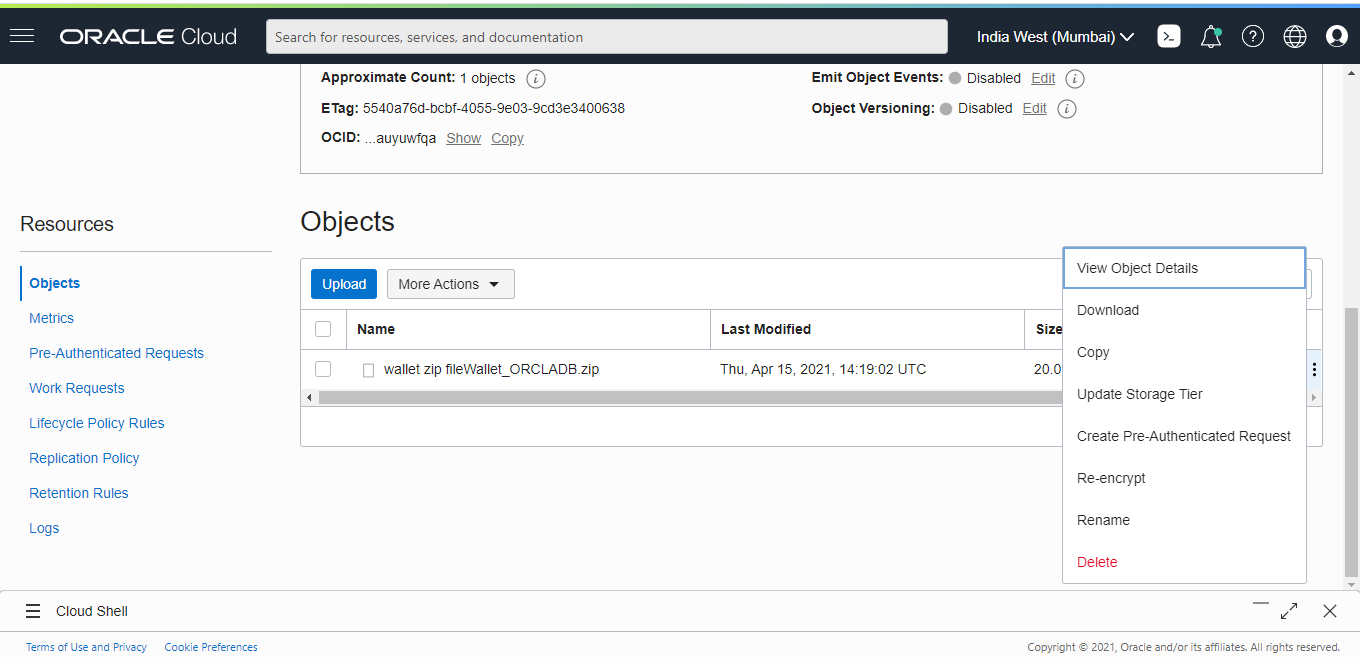This screenshot has height=657, width=1360.
Task: Open the user profile menu
Action: pyautogui.click(x=1337, y=37)
